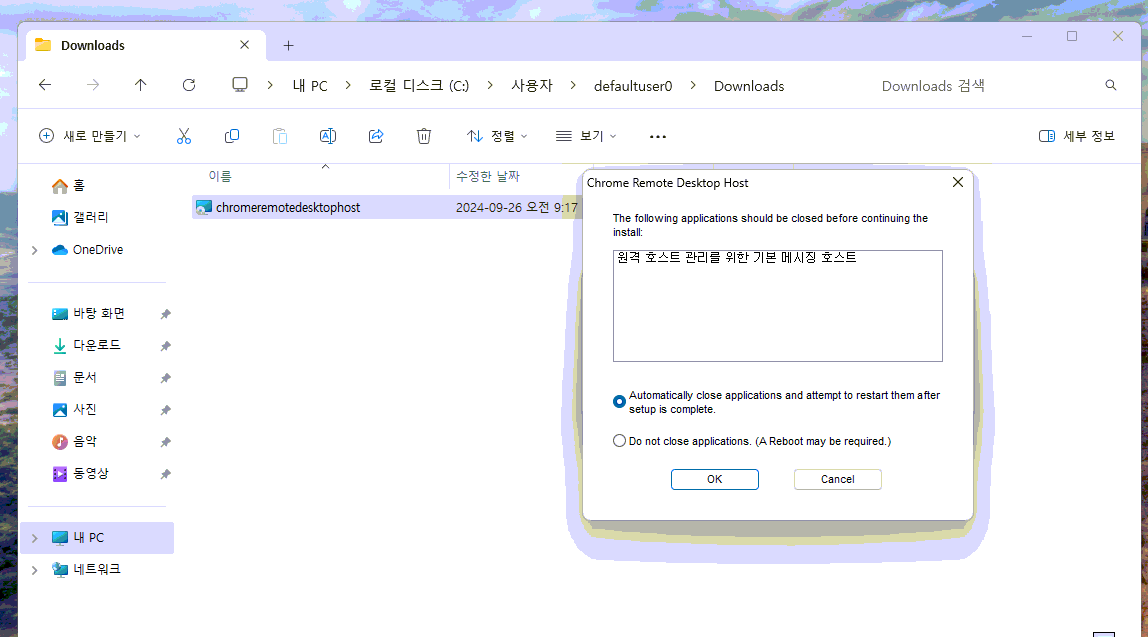Screen dimensions: 1148x637
Task: Open the 새로 만들기 dropdown
Action: (89, 136)
